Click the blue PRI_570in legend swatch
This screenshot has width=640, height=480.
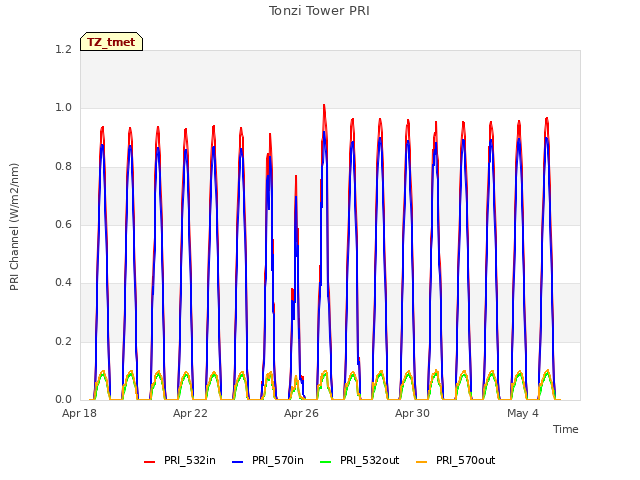tap(237, 462)
